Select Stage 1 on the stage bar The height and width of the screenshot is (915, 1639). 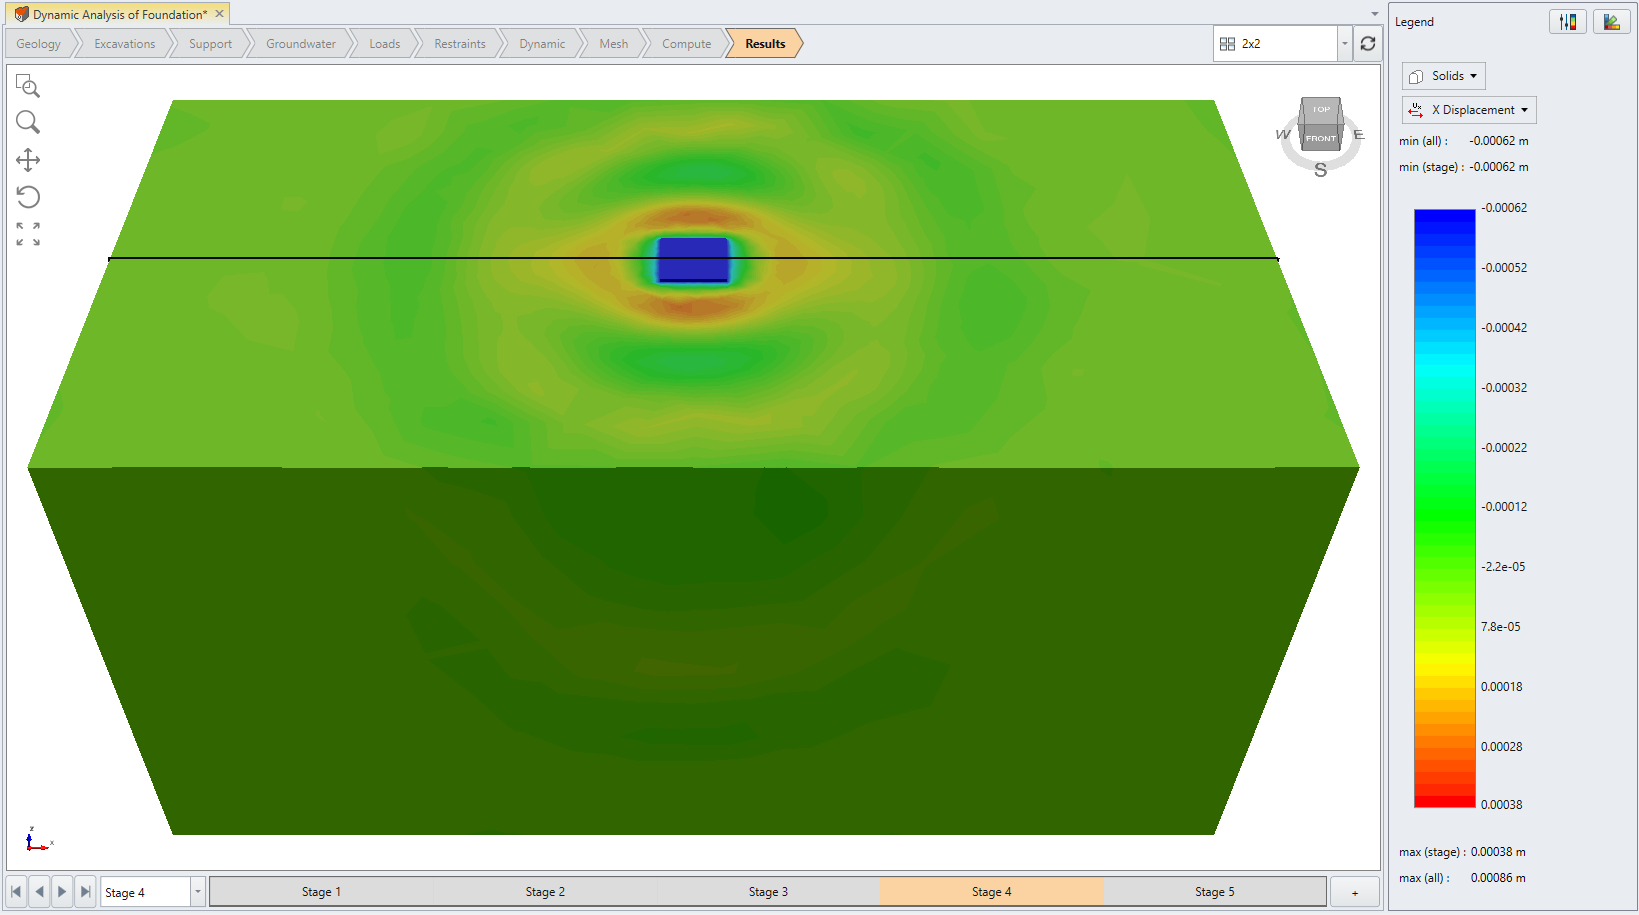click(x=321, y=892)
